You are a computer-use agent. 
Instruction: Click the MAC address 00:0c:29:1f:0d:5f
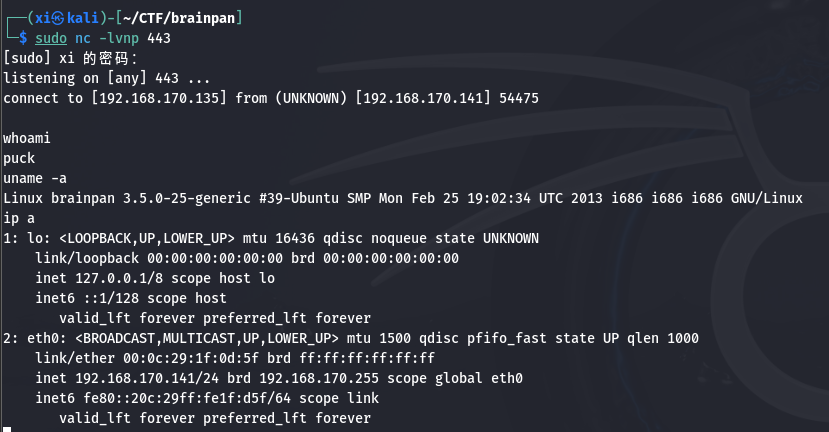[x=191, y=359]
